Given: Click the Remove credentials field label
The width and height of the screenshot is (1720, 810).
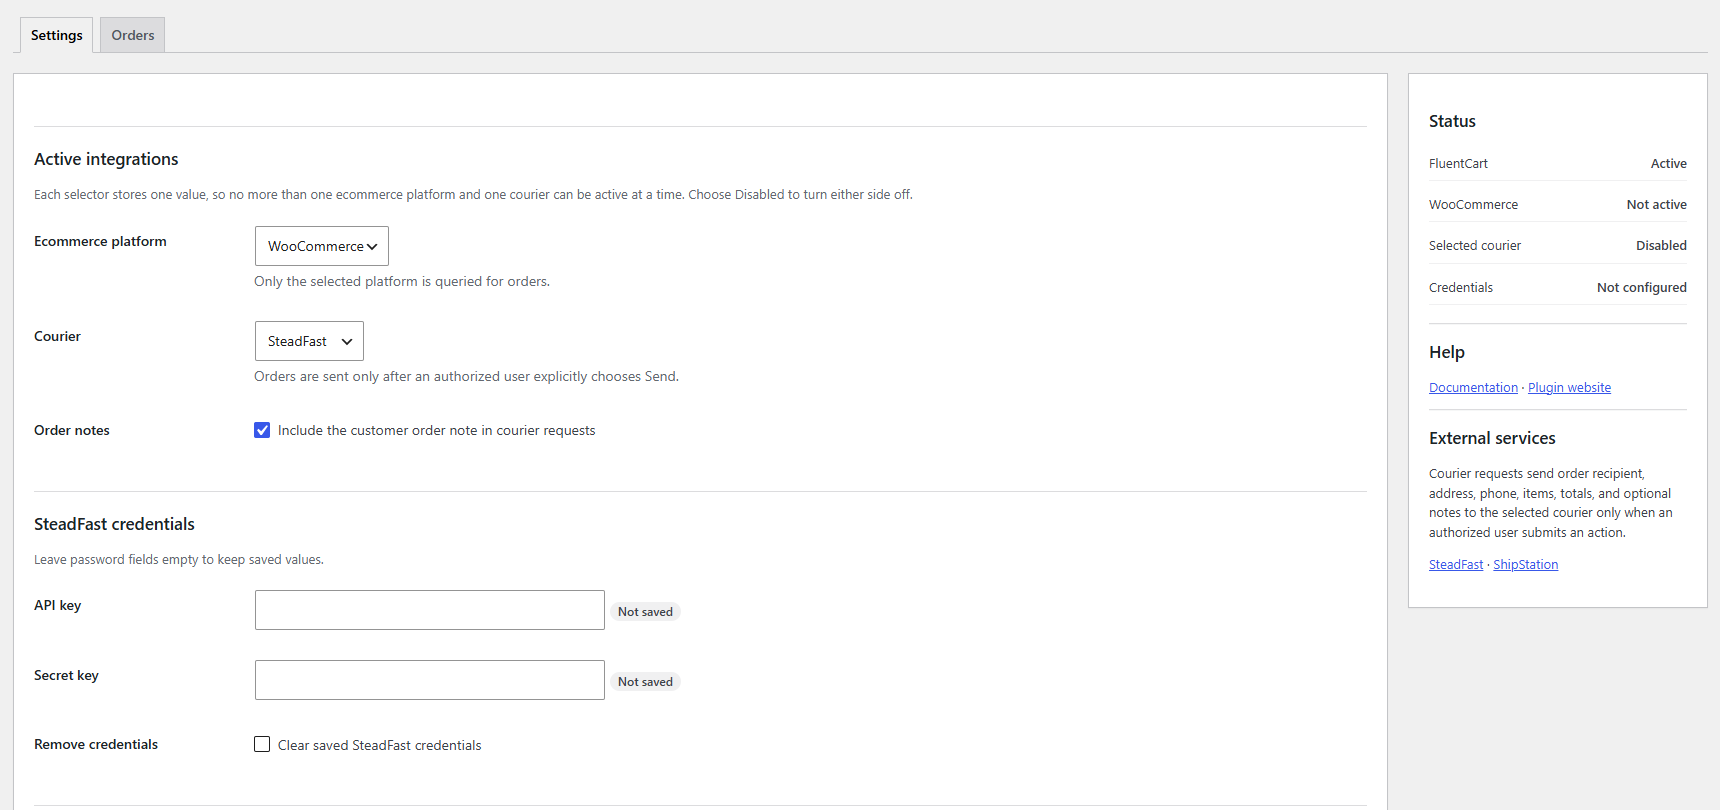Looking at the screenshot, I should tap(96, 744).
